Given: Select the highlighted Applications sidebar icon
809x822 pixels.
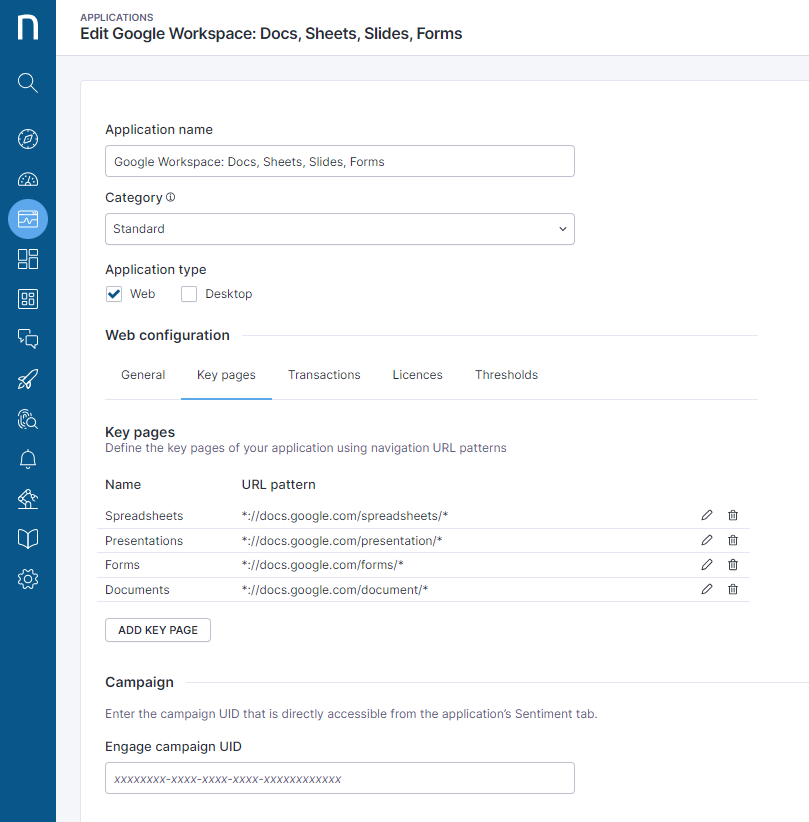Looking at the screenshot, I should click(x=28, y=219).
